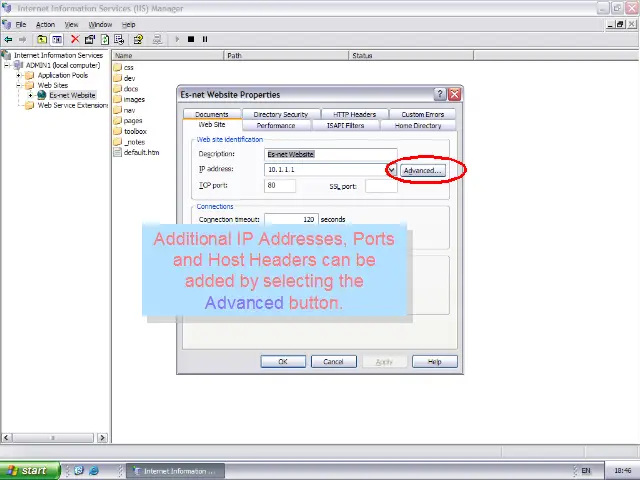
Task: Click the docs folder icon
Action: [118, 88]
